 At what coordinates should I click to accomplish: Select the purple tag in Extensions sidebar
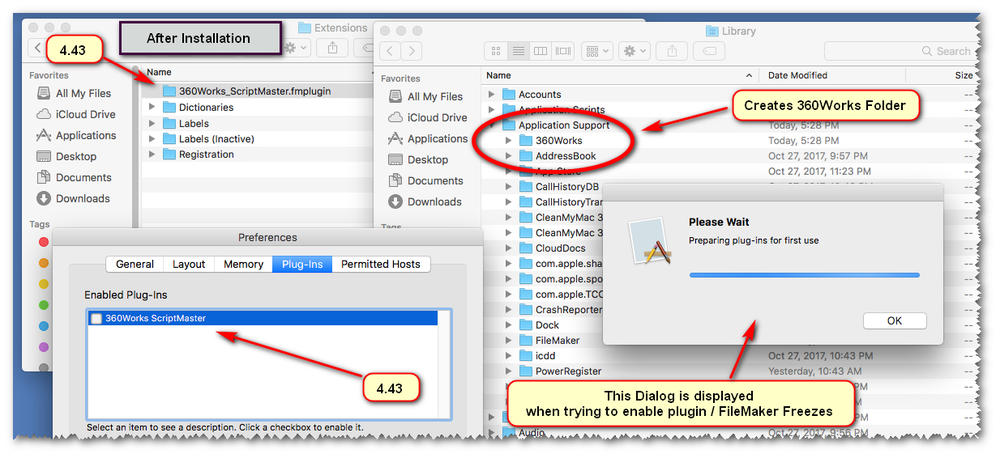44,347
